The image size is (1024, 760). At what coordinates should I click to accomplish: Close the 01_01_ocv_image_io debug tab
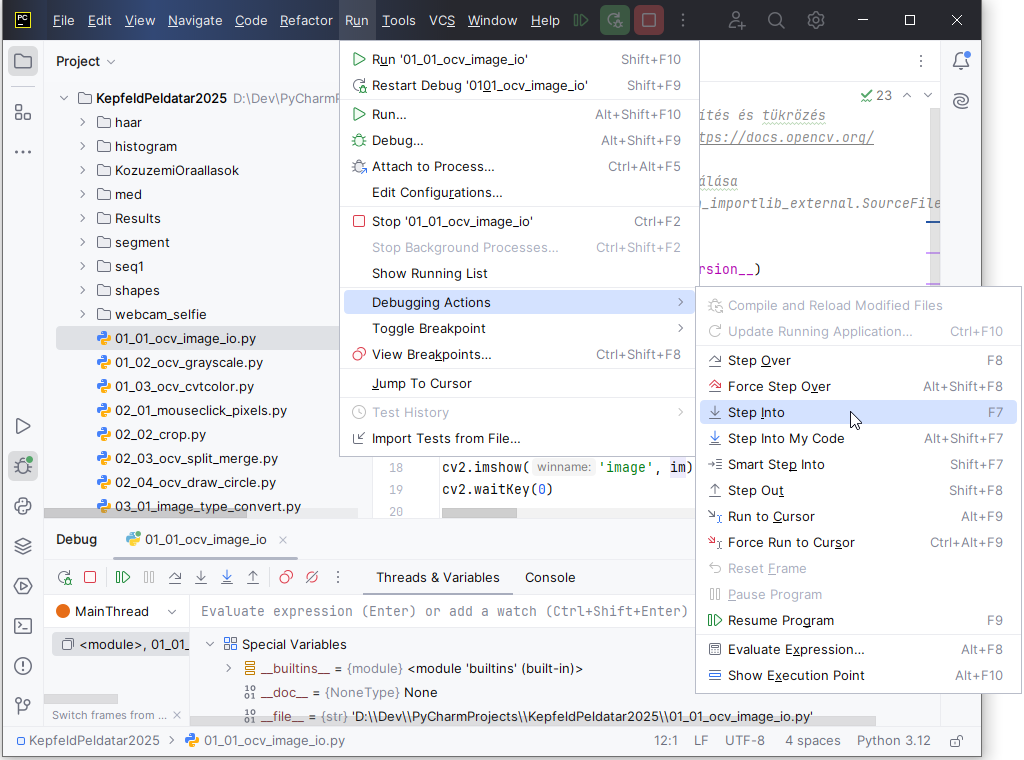coord(283,540)
